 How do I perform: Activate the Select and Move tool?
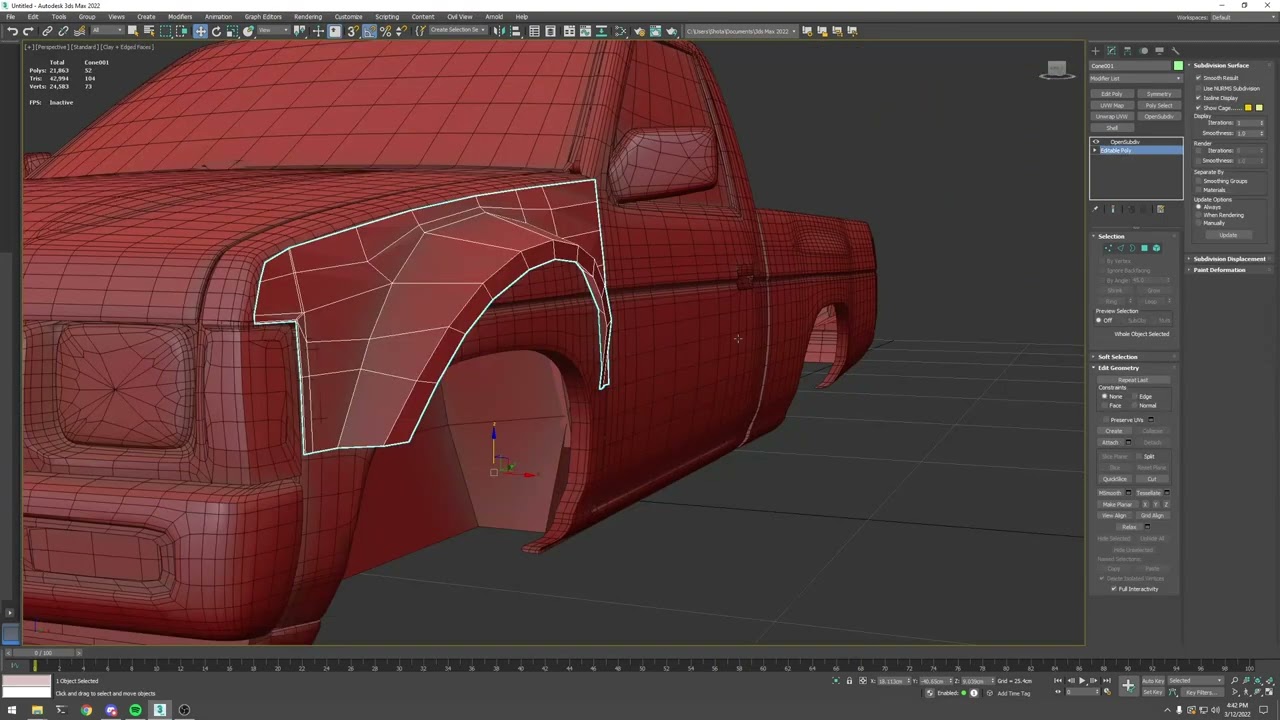click(x=200, y=31)
